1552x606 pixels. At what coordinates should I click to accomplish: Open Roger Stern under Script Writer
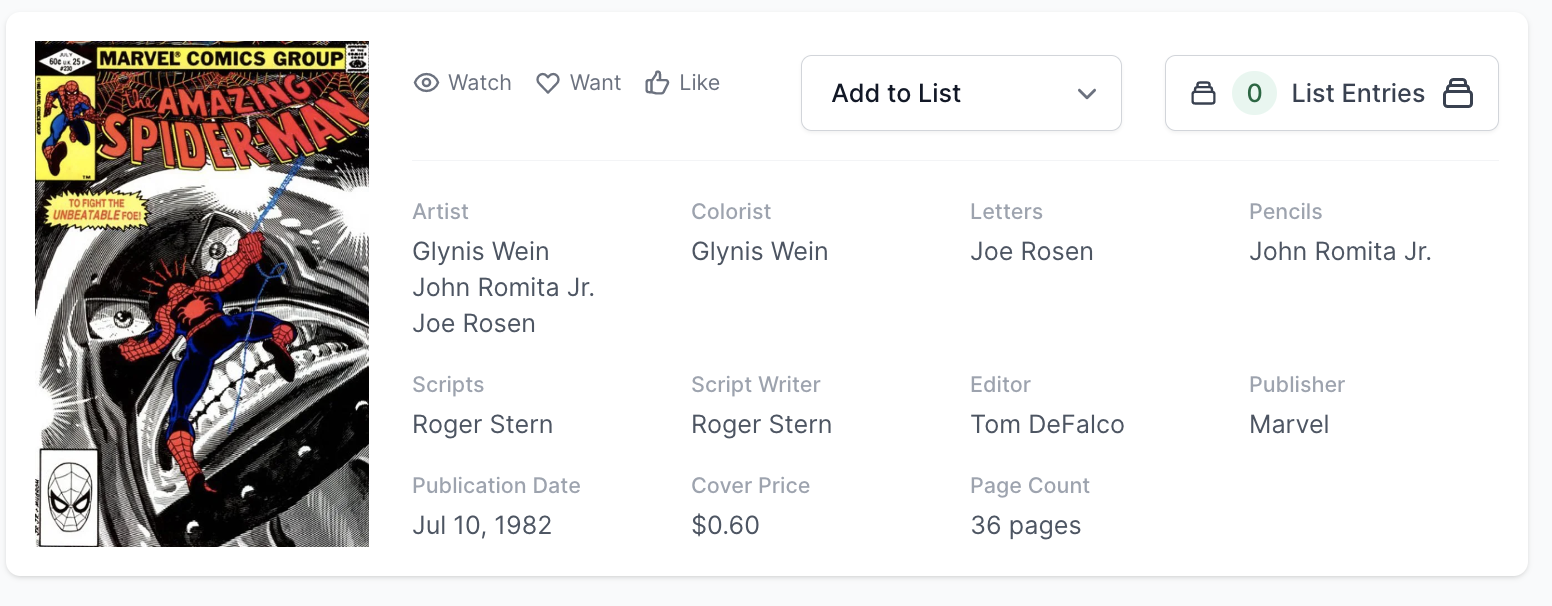coord(761,425)
